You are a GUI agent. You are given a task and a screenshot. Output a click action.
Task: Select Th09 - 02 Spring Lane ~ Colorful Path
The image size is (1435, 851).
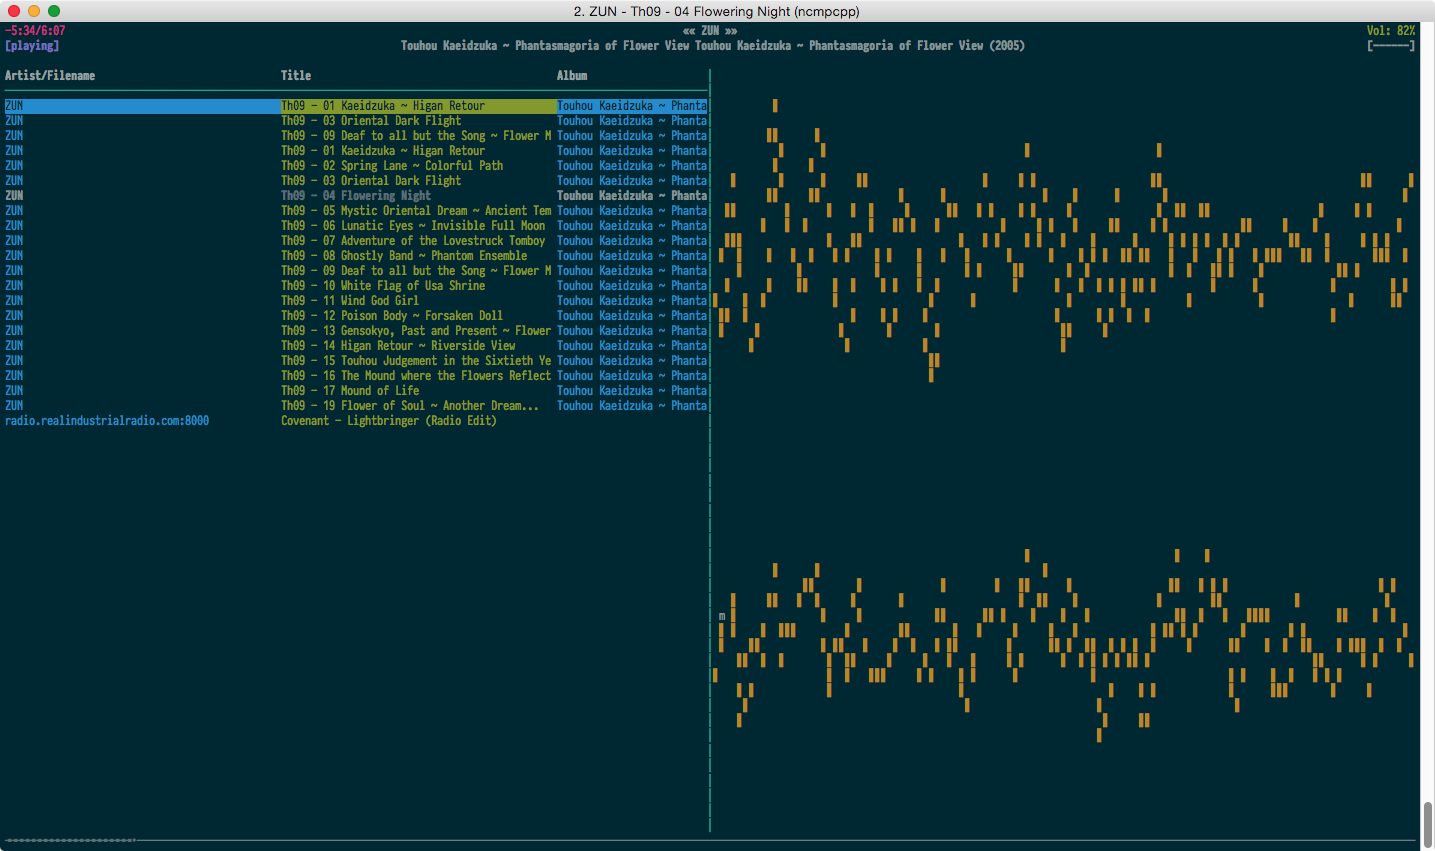pyautogui.click(x=356, y=166)
